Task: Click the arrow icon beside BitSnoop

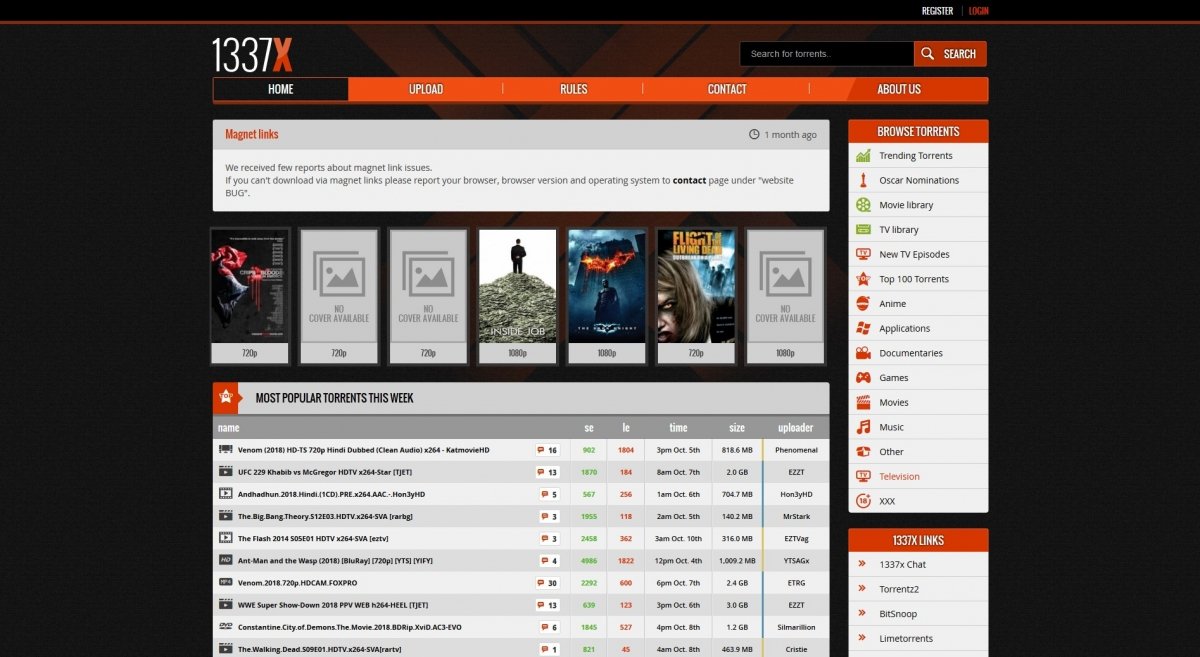Action: pos(862,613)
